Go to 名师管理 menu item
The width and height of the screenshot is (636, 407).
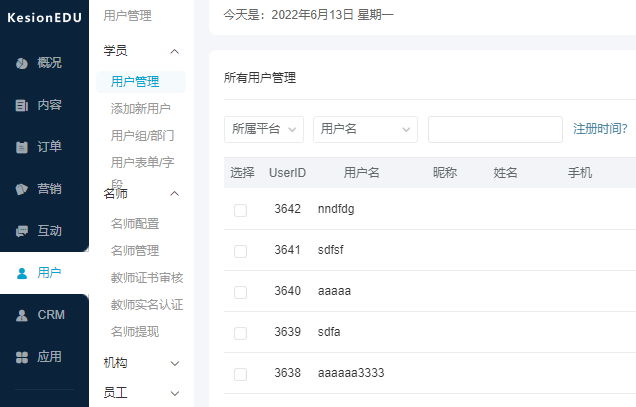click(135, 251)
